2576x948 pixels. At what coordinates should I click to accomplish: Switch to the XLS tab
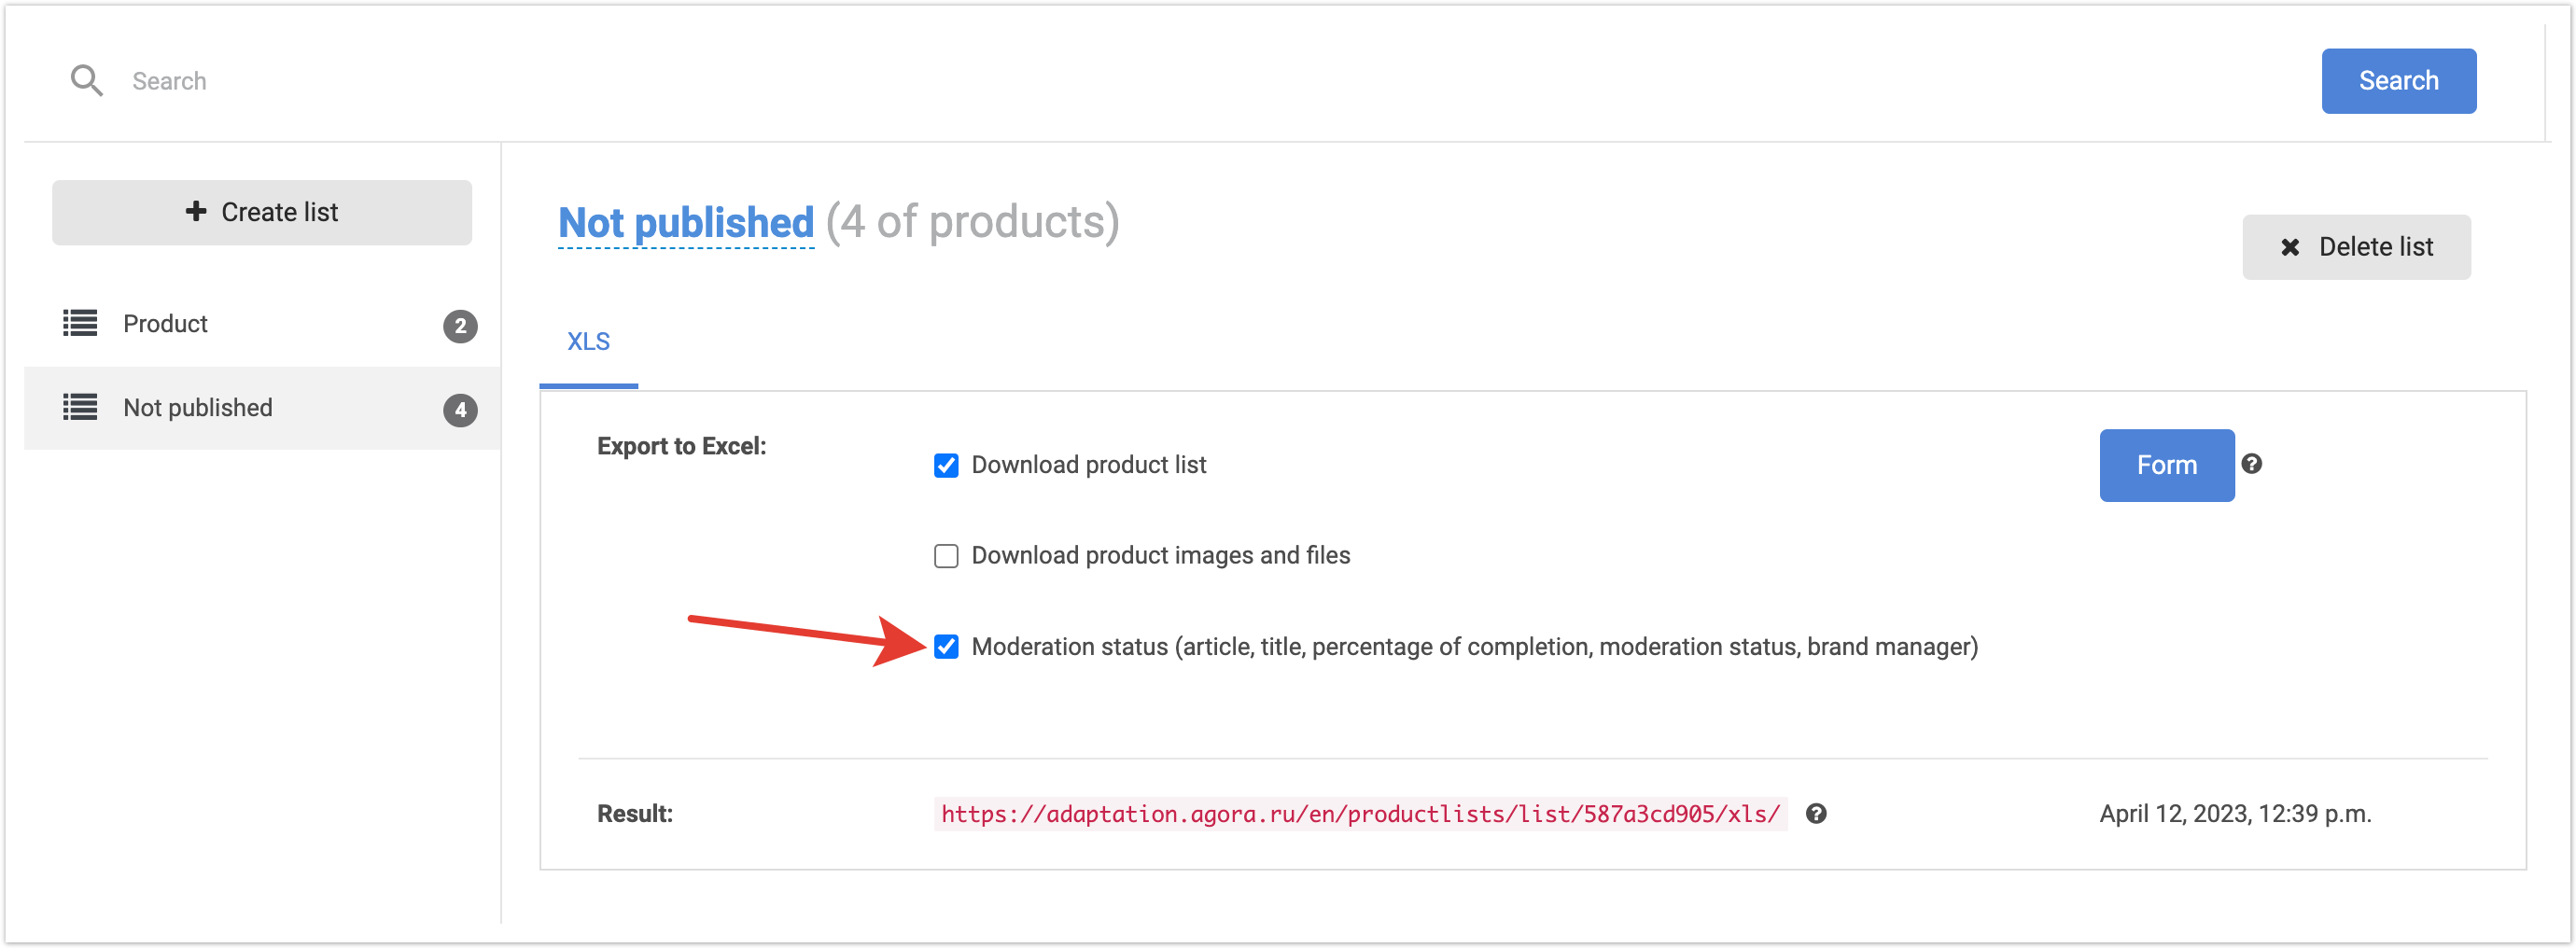click(x=588, y=342)
